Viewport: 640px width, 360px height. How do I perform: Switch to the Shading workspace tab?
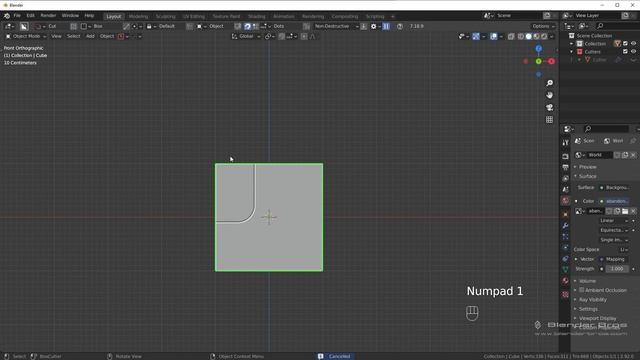click(x=257, y=16)
